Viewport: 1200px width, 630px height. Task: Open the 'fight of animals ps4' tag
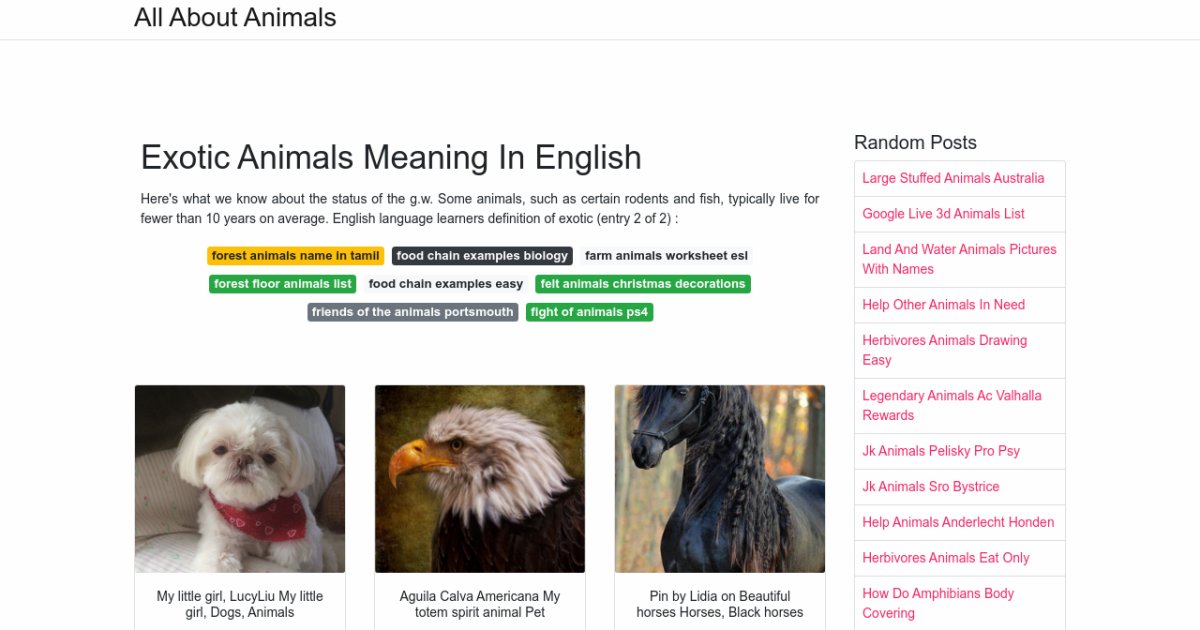pos(590,312)
